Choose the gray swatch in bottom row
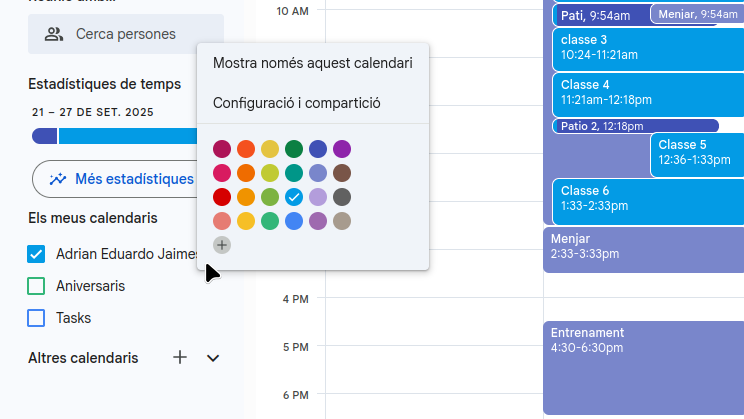 (x=342, y=221)
